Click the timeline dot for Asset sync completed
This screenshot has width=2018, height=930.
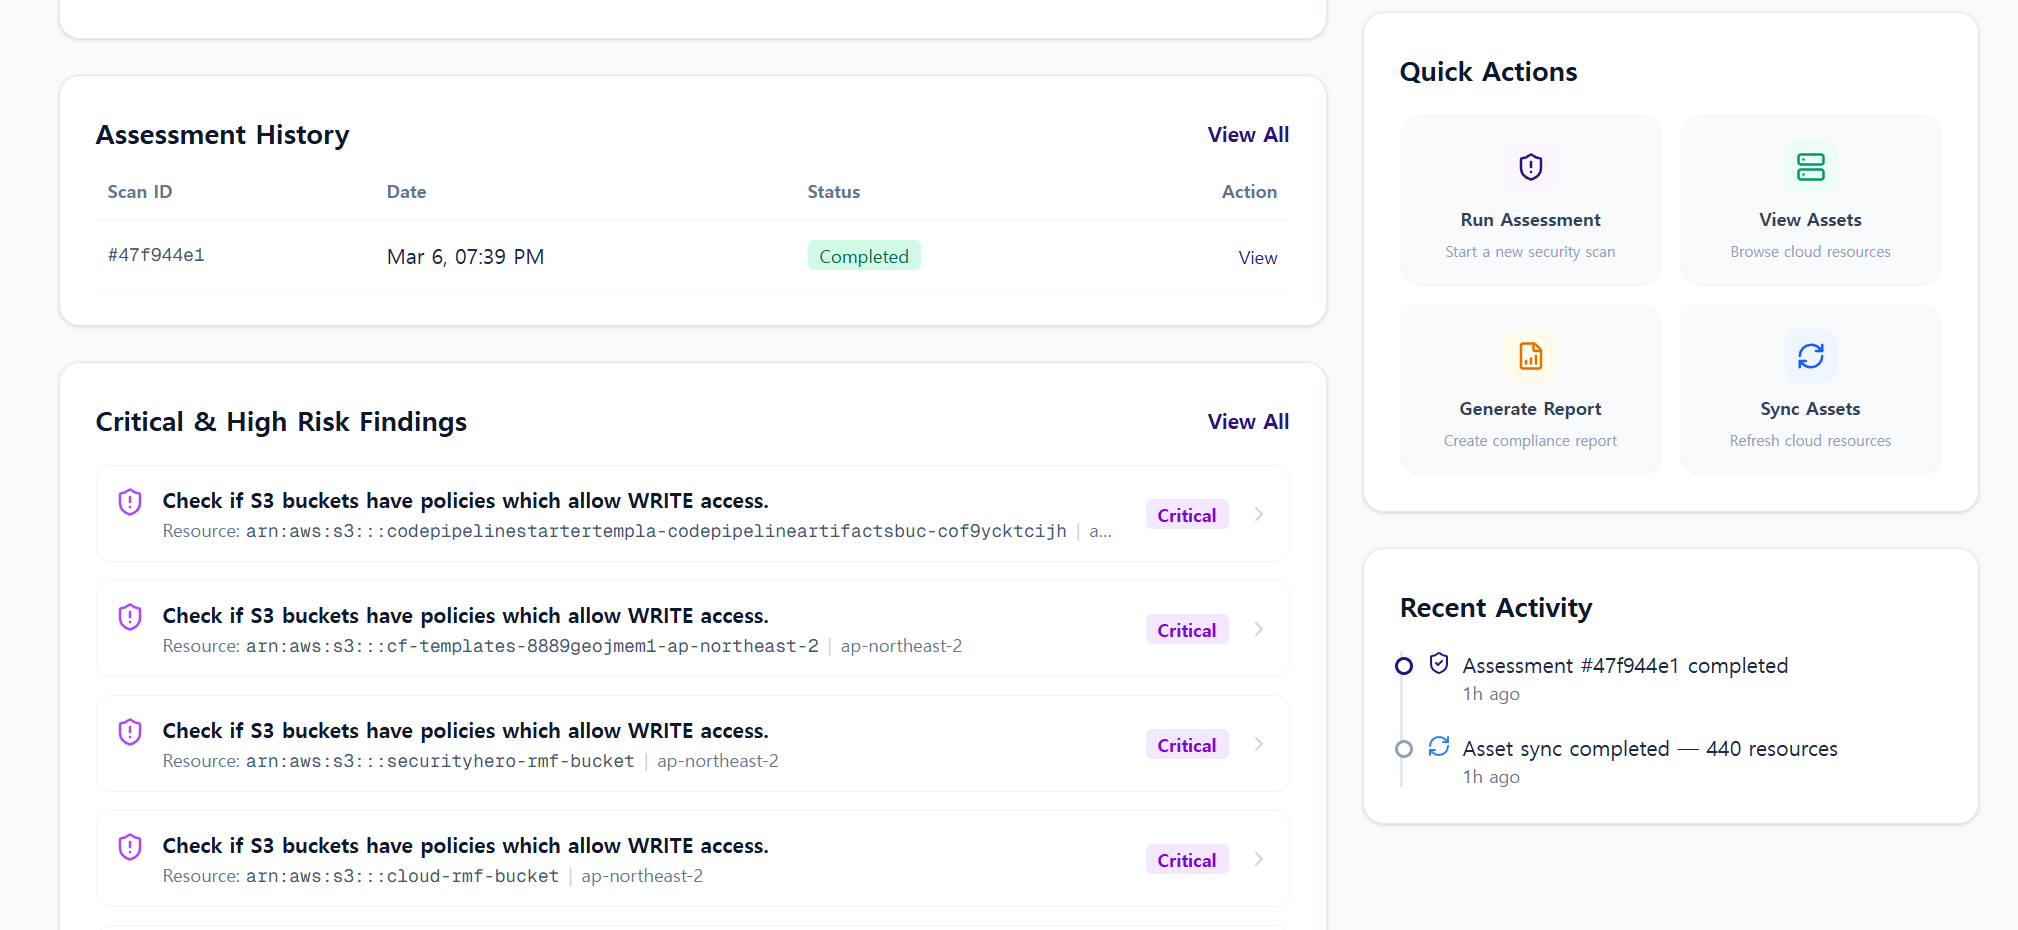coord(1404,749)
